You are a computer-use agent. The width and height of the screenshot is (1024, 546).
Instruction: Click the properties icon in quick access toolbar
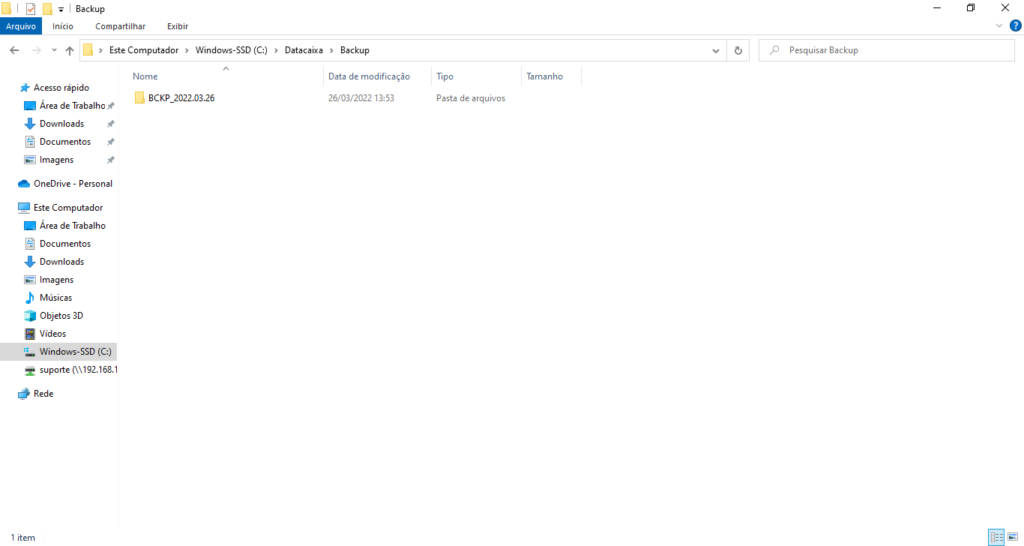[31, 9]
